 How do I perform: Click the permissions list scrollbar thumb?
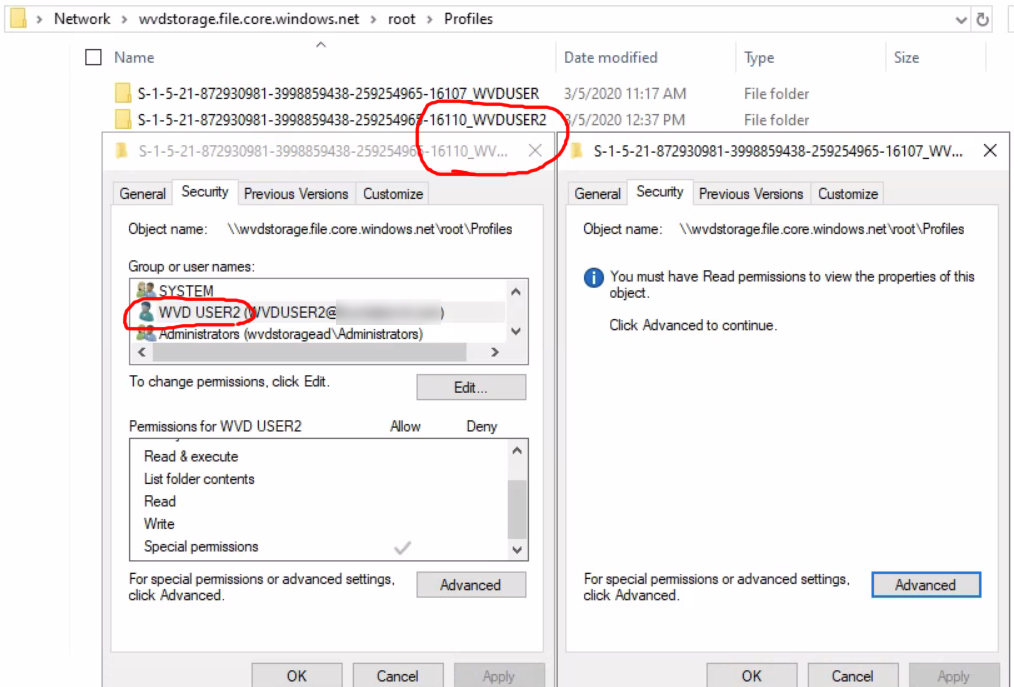click(x=517, y=510)
